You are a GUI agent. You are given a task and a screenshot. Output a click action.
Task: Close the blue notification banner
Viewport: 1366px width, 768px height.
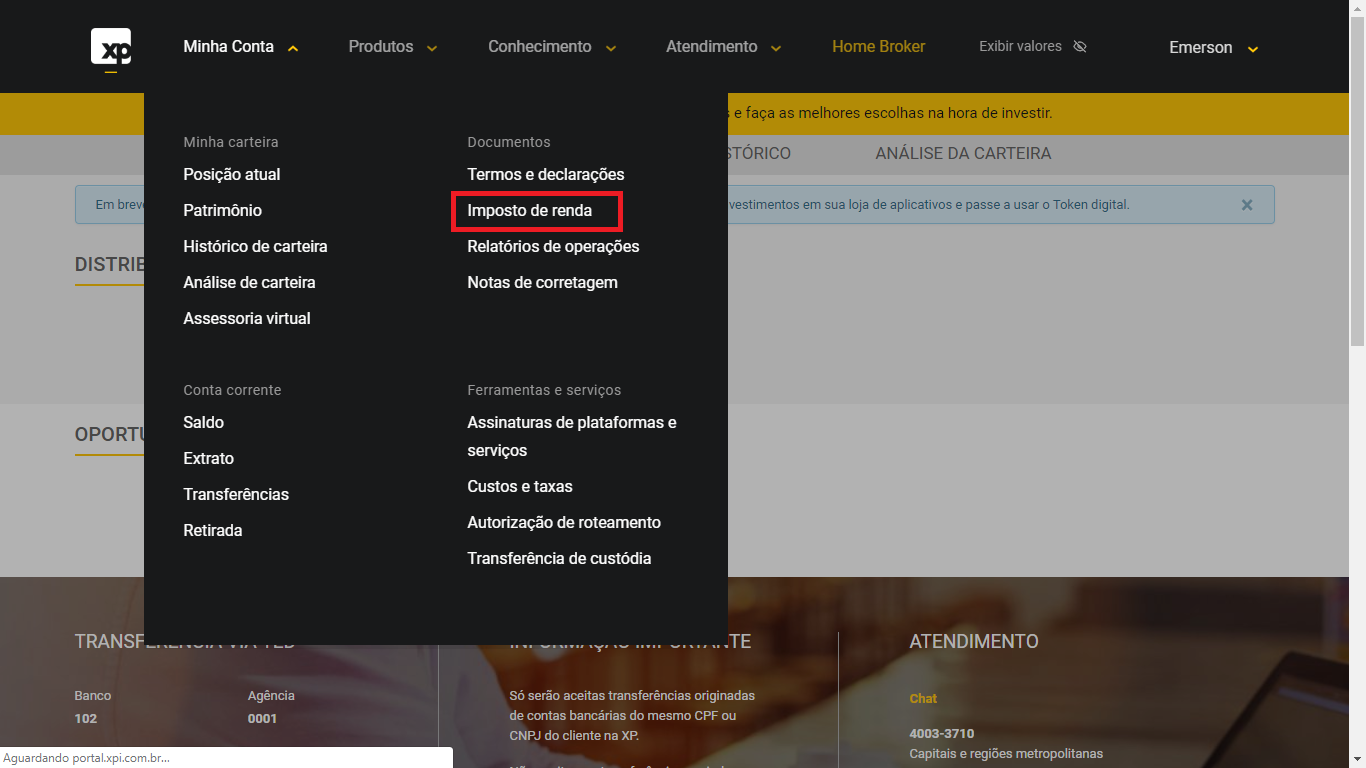(1246, 205)
